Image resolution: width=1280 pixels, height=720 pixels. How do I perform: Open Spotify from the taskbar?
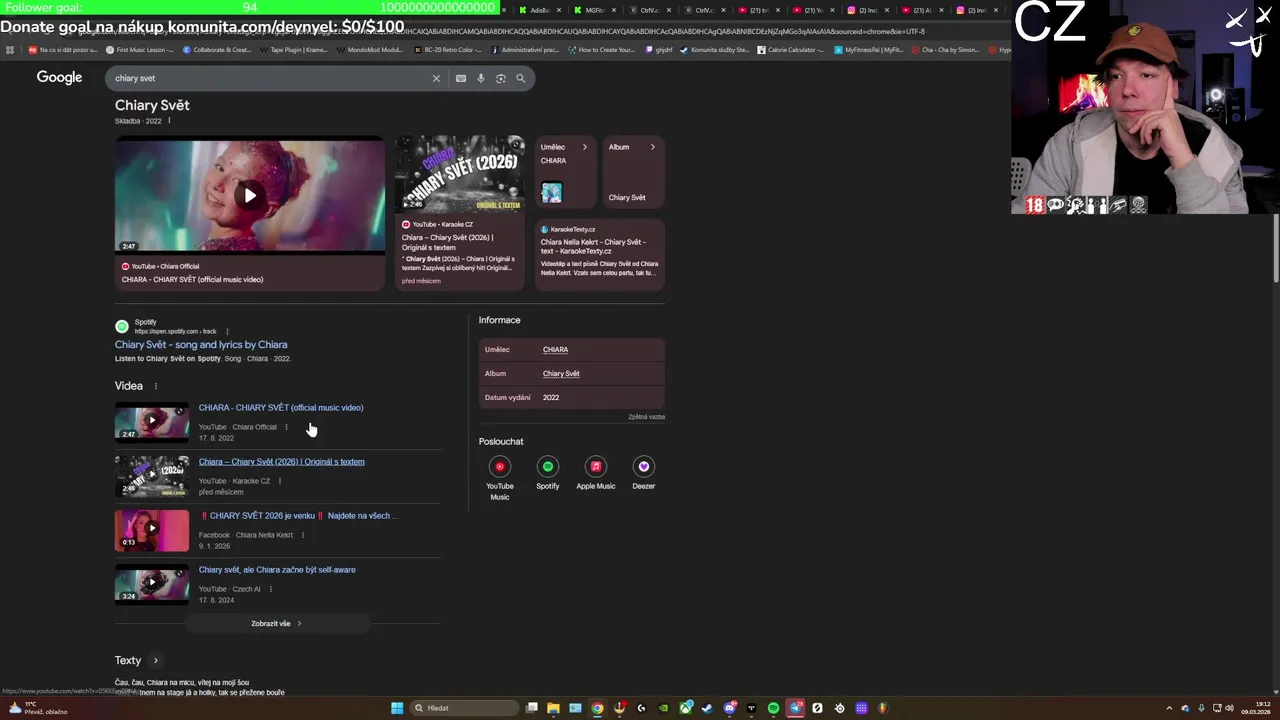tap(773, 708)
